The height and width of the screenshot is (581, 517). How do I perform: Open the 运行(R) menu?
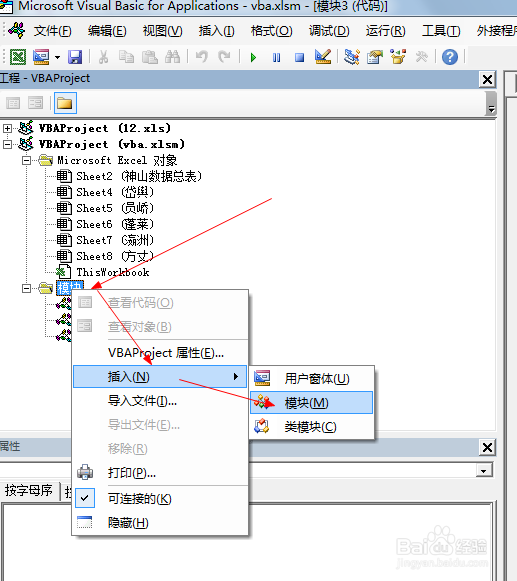tap(385, 31)
